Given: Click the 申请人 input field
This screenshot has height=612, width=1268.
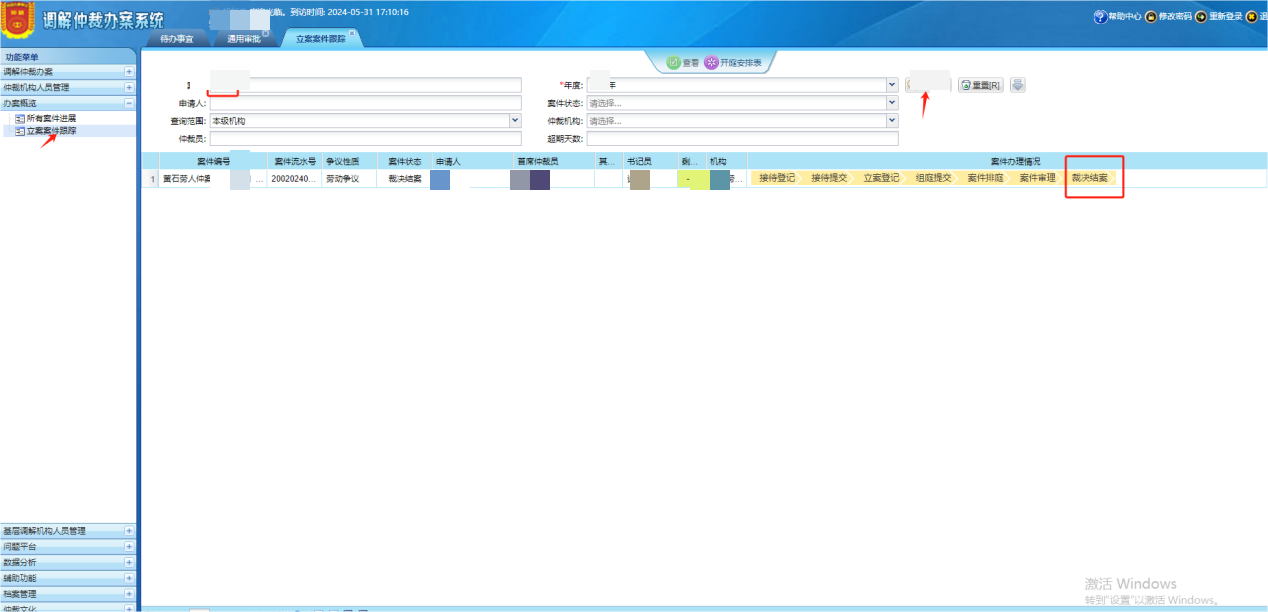Looking at the screenshot, I should pos(365,103).
